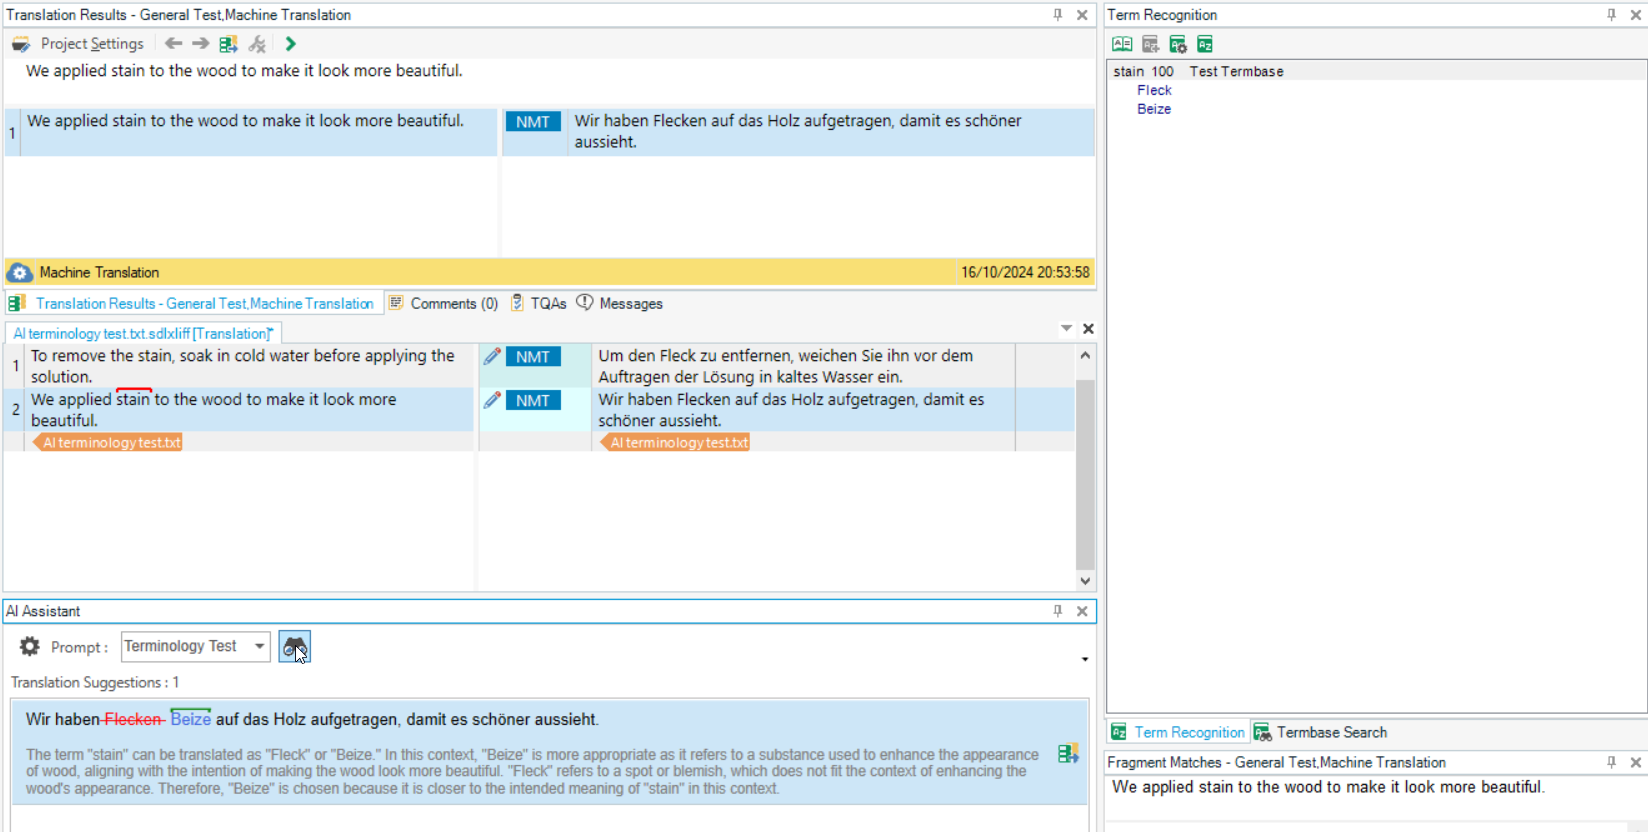Screen dimensions: 1648x832
Task: Click the termbase A-Z icon
Action: (1205, 44)
